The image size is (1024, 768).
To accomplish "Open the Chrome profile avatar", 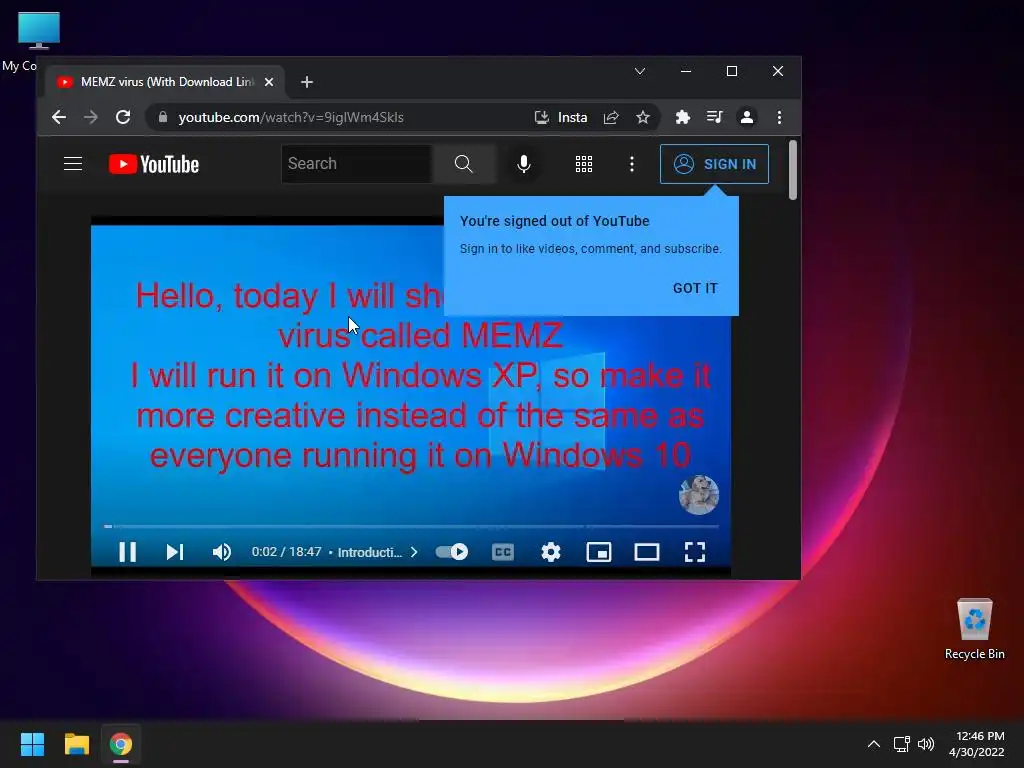I will (x=746, y=118).
